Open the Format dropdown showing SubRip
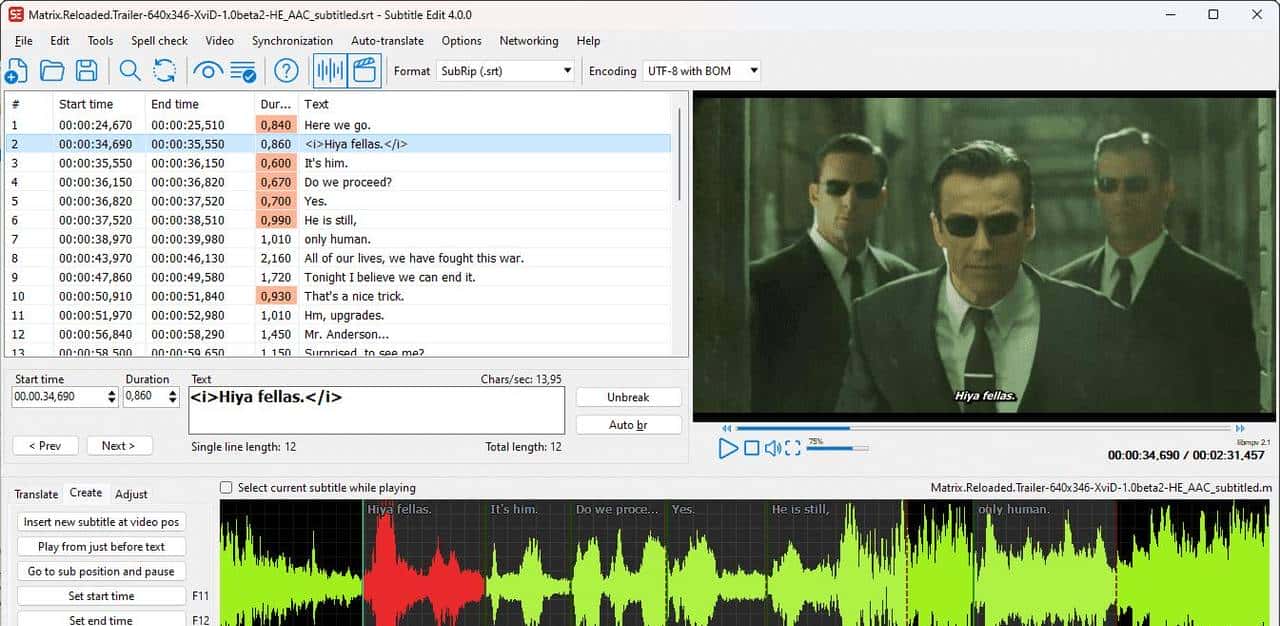This screenshot has height=626, width=1280. (x=506, y=71)
